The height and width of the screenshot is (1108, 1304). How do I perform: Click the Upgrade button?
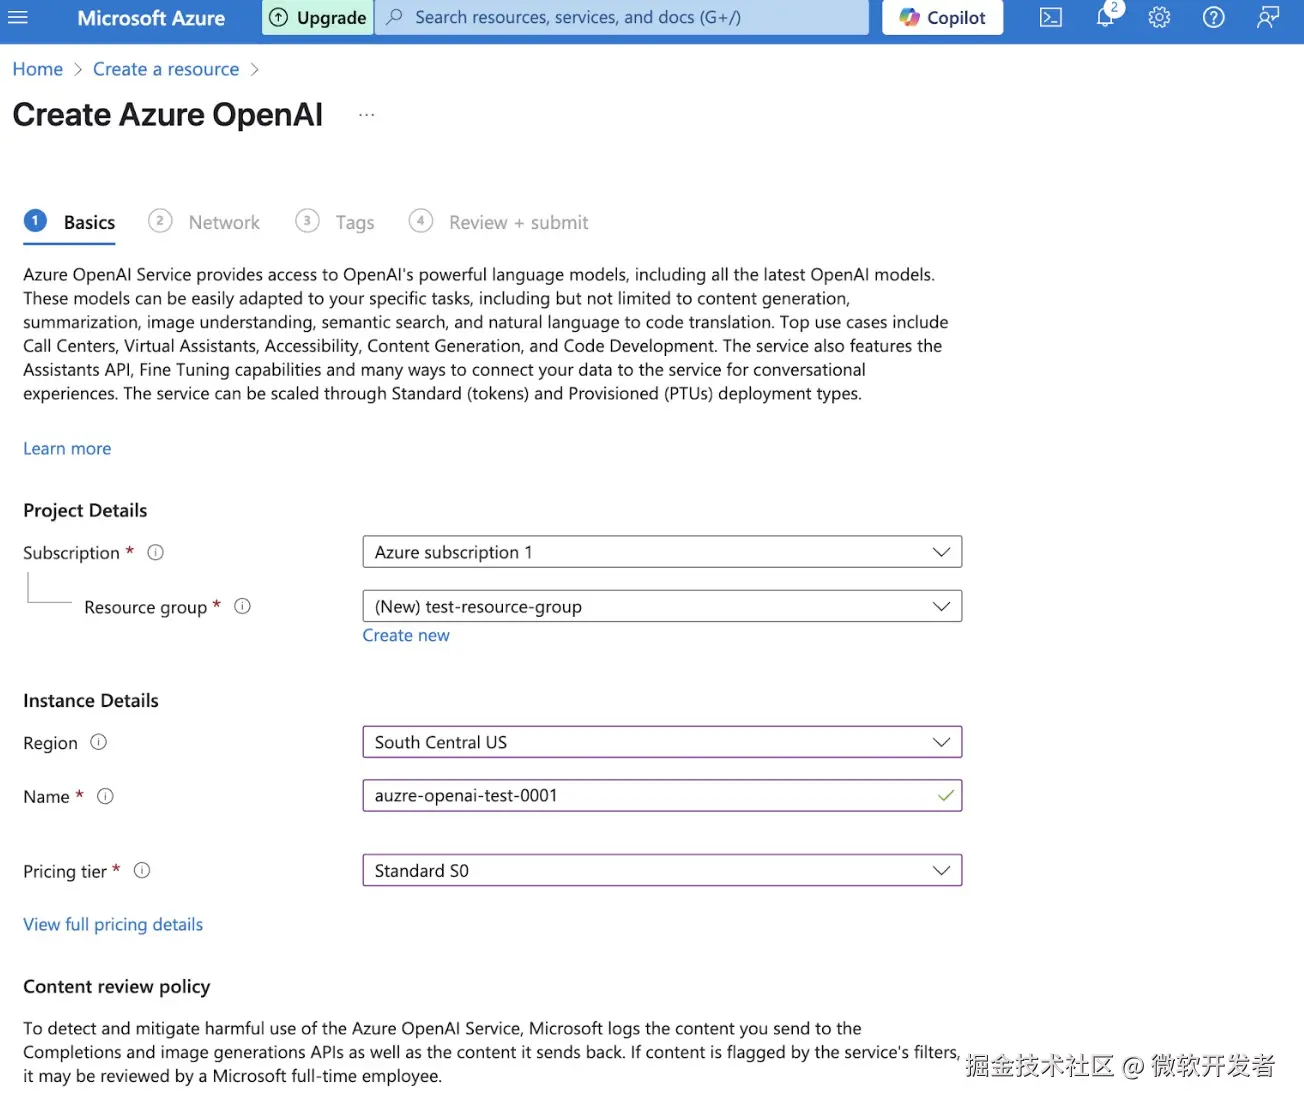(318, 17)
